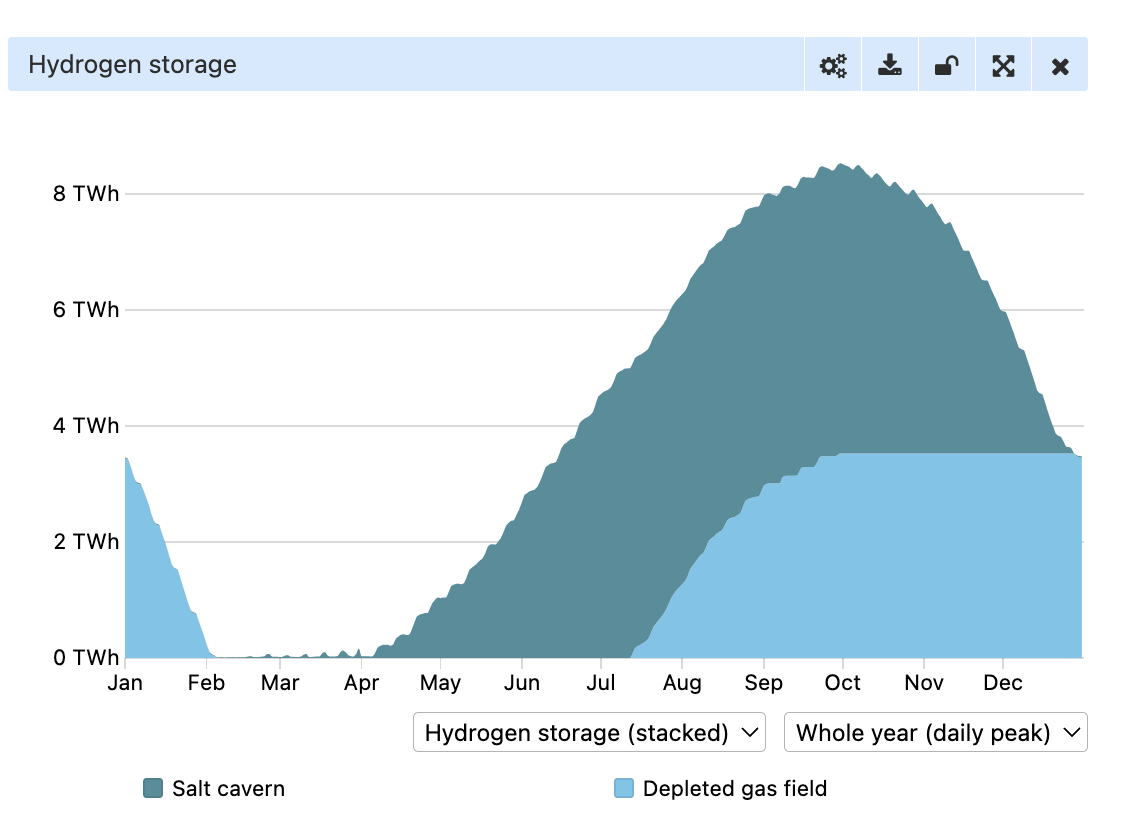Click the Feb month label
The height and width of the screenshot is (816, 1128).
click(x=206, y=683)
